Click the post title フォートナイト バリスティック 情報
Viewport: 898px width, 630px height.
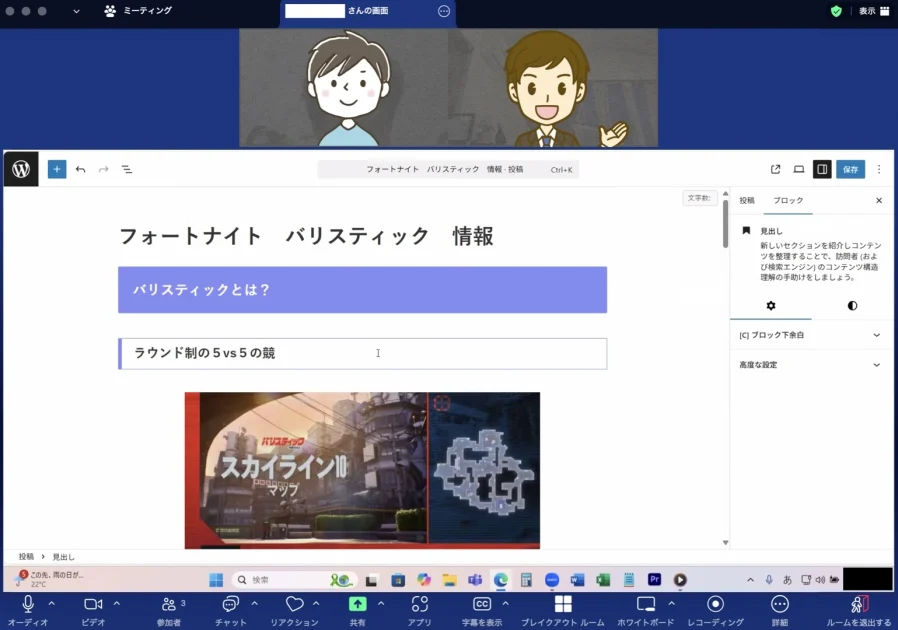click(x=306, y=236)
